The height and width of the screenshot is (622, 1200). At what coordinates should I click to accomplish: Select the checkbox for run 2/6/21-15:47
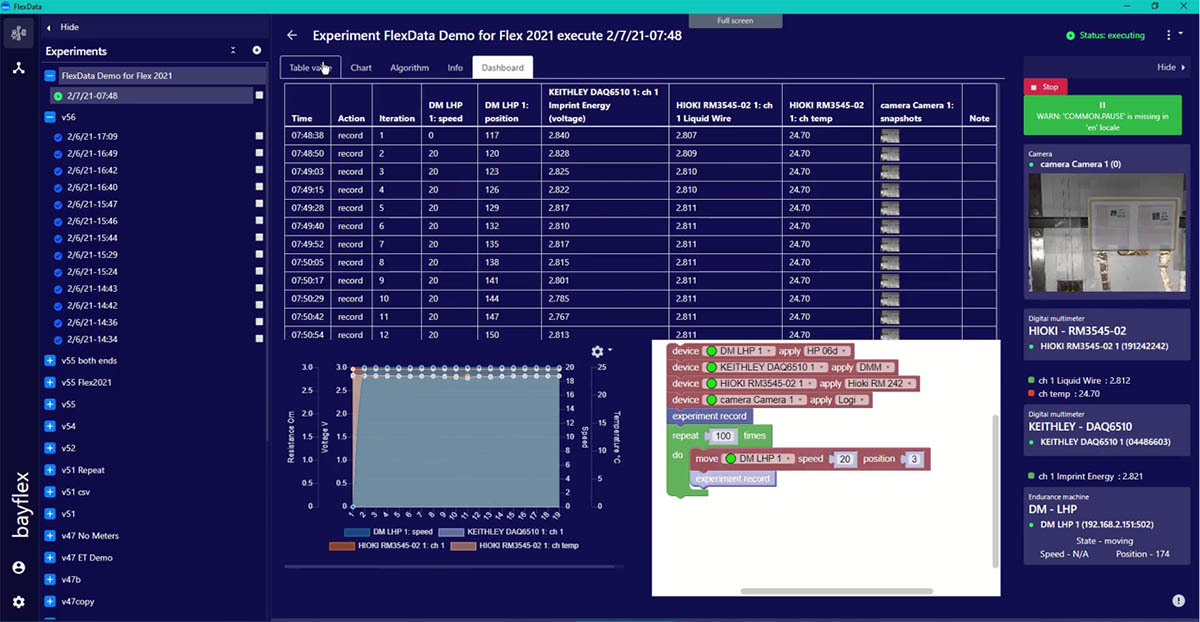click(x=259, y=204)
